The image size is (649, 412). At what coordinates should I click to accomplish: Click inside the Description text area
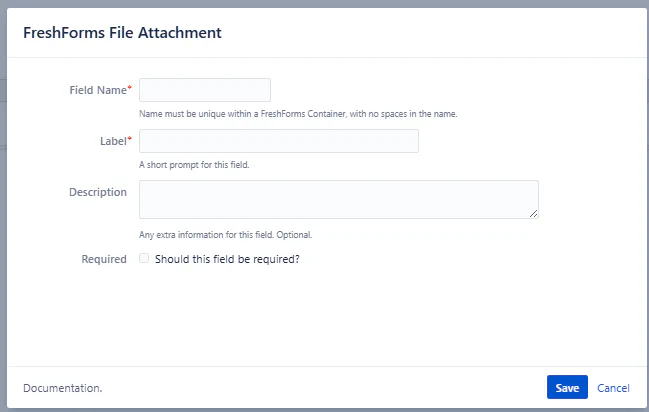(338, 199)
